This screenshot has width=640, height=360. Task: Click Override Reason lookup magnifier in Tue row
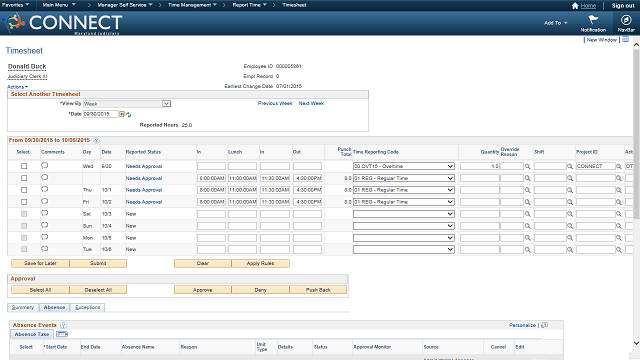(x=527, y=249)
